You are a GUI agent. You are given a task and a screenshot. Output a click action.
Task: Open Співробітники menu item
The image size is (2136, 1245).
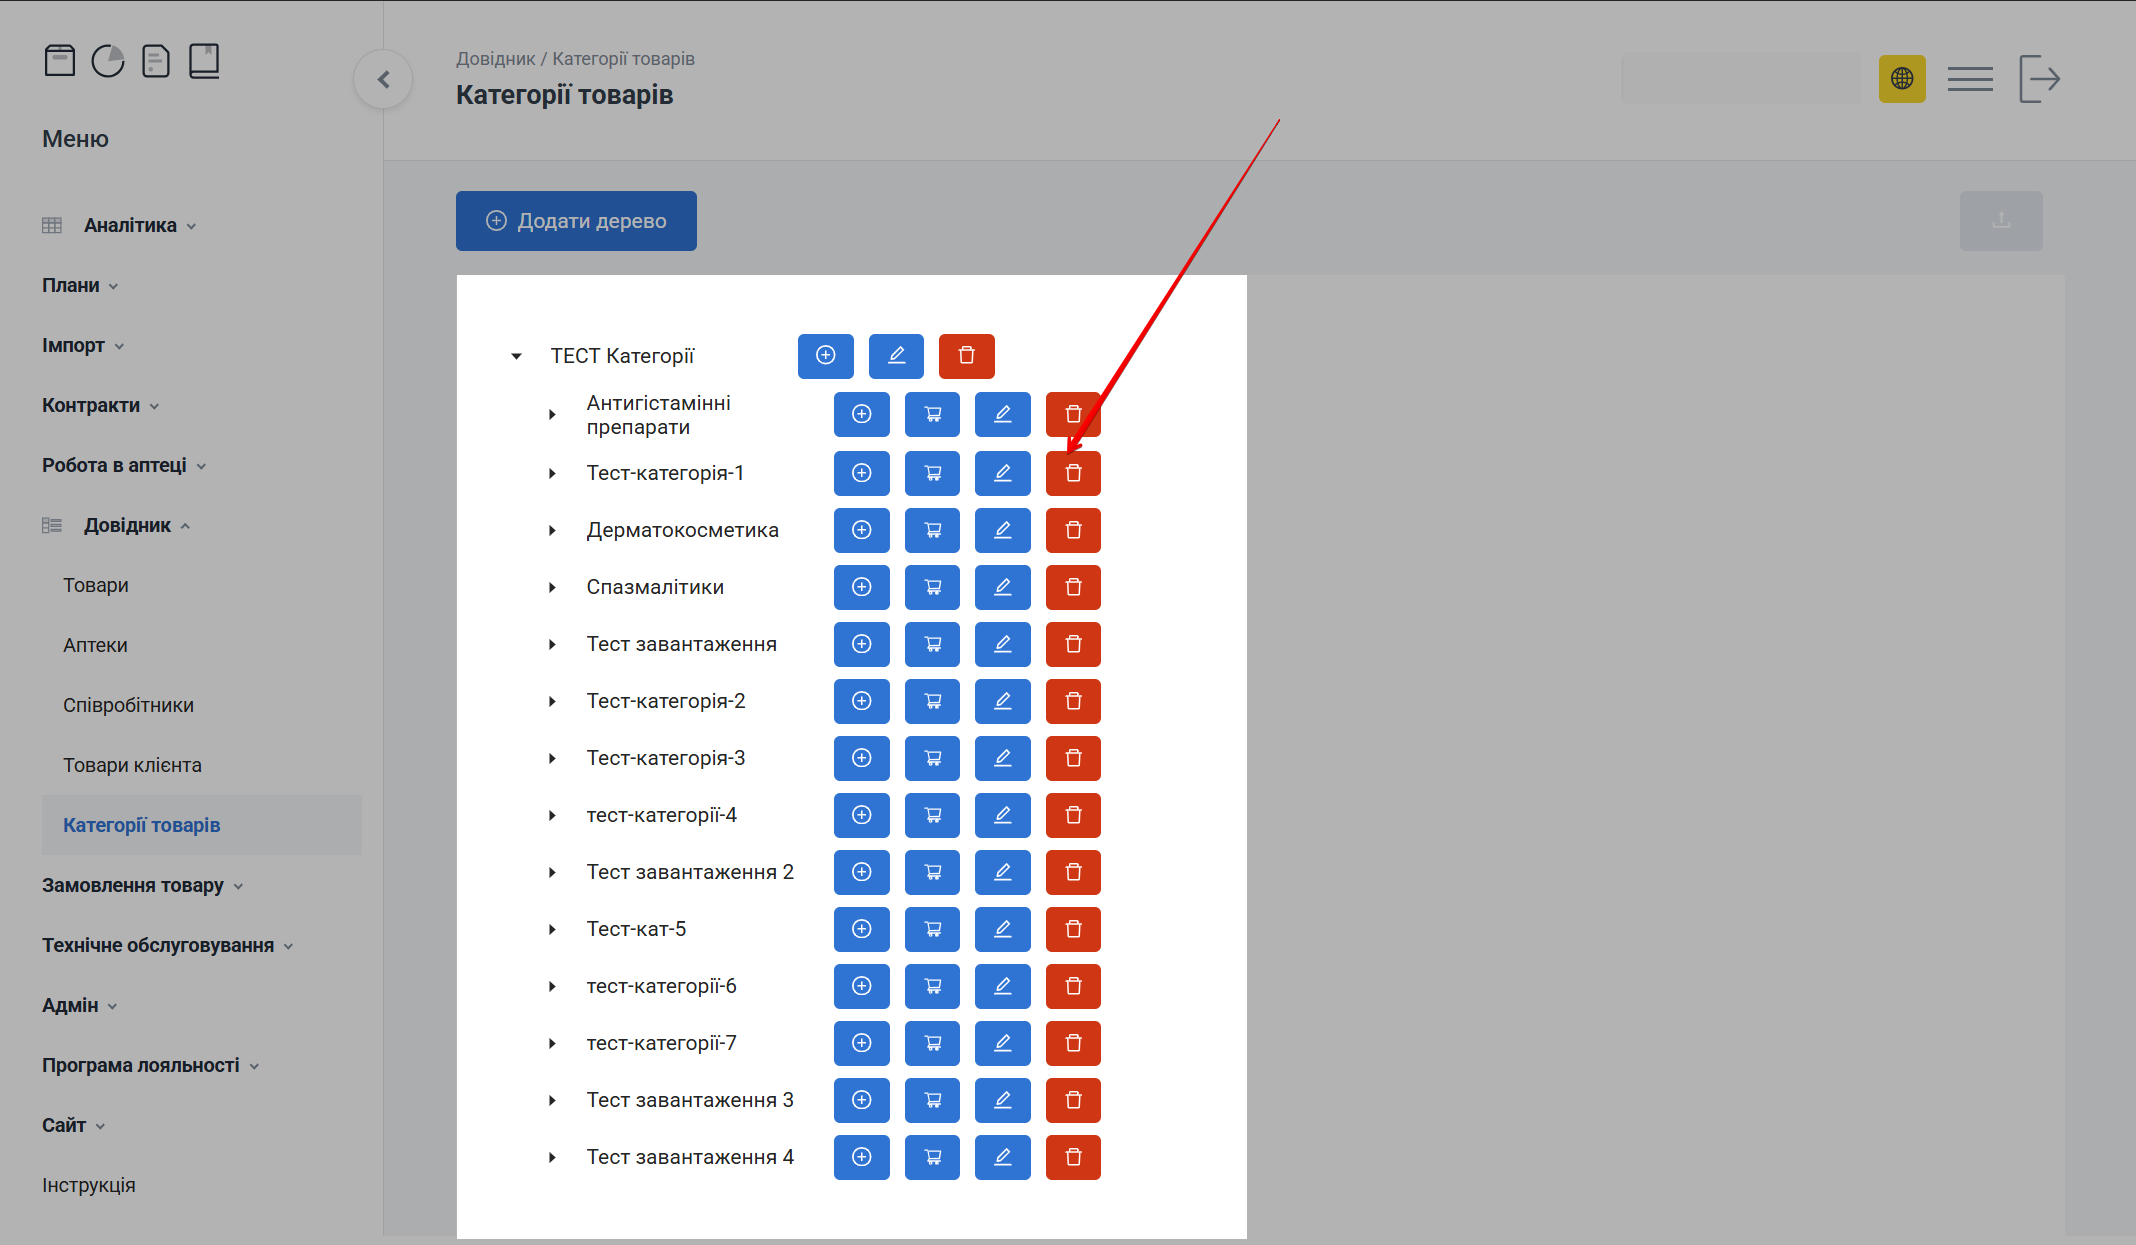[128, 706]
